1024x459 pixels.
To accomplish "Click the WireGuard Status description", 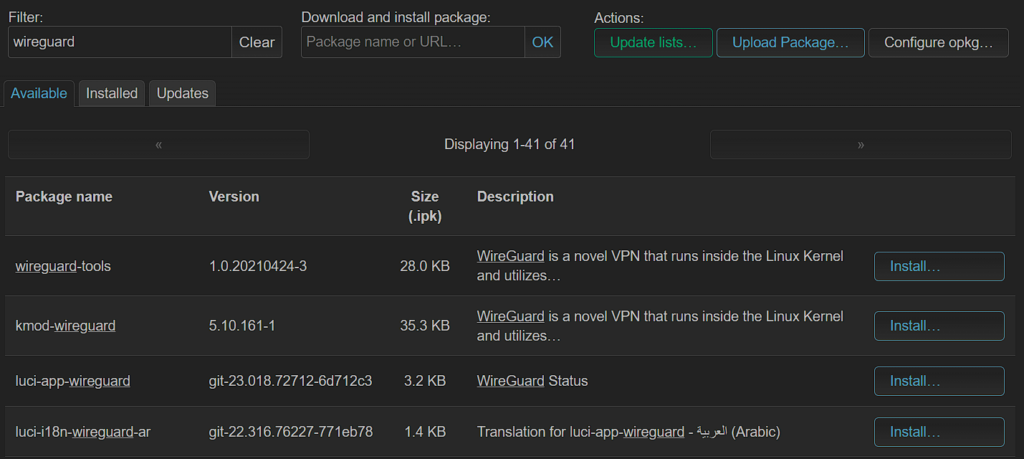I will [x=532, y=381].
